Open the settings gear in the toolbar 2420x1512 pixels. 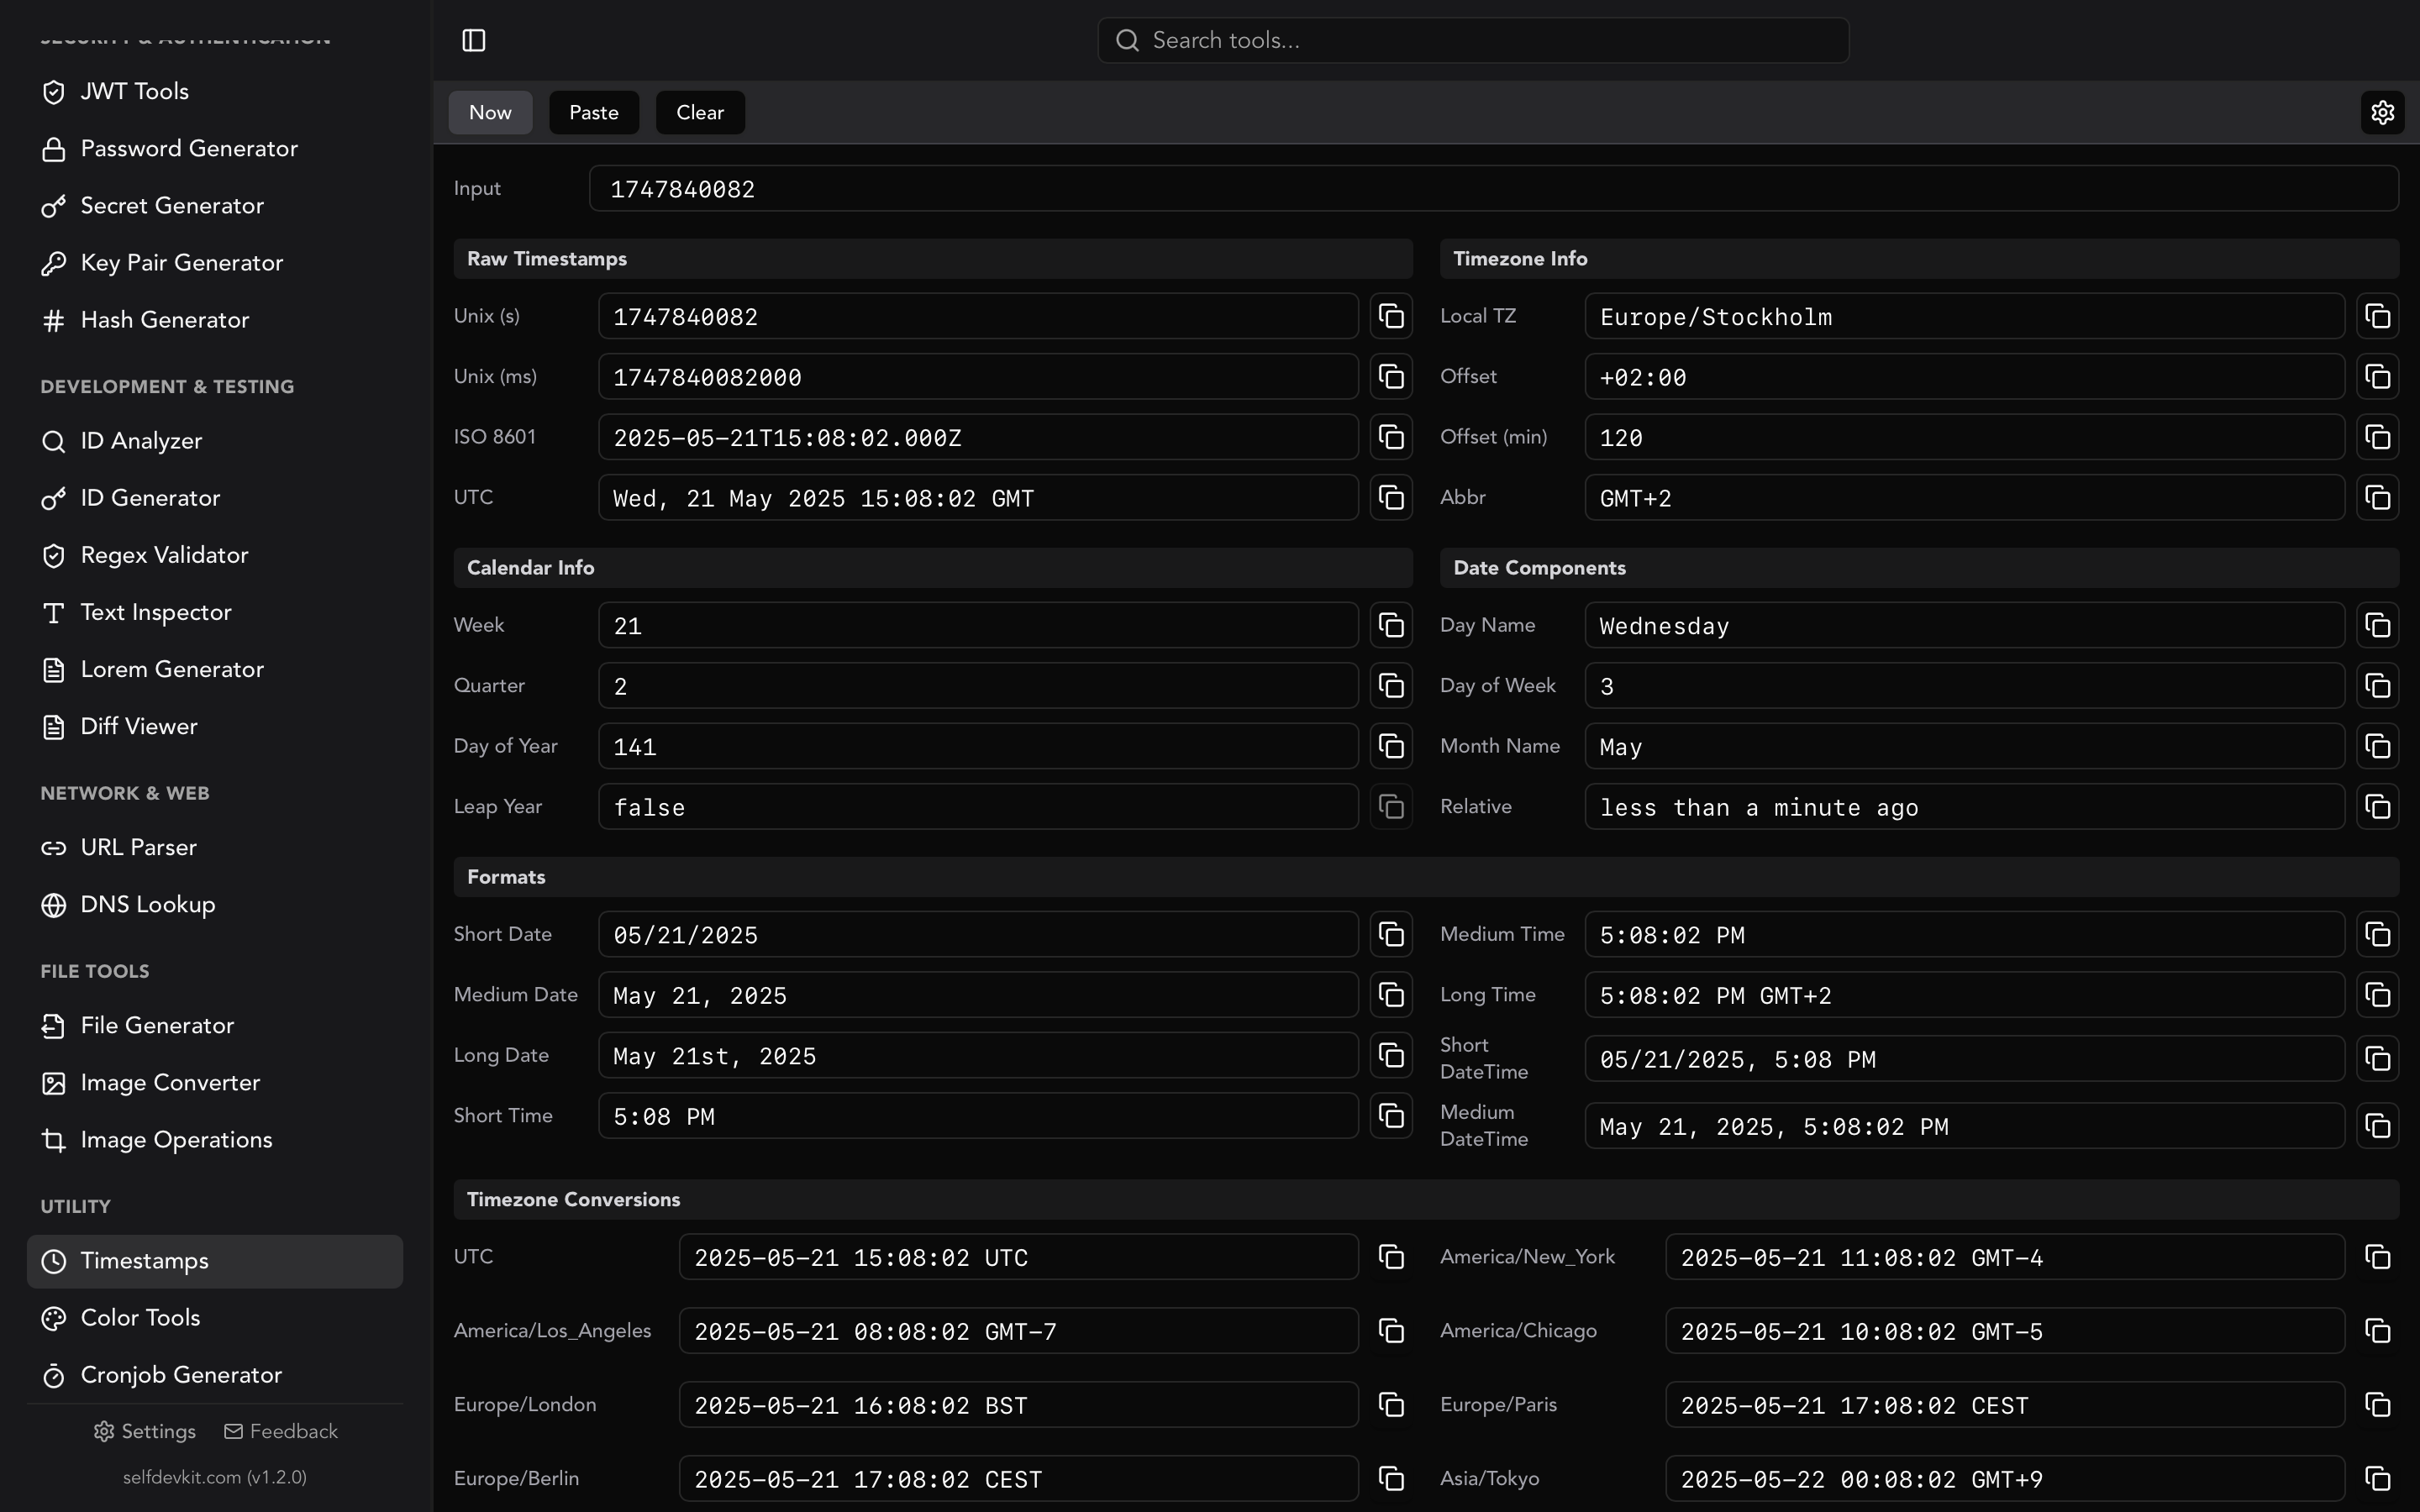[2382, 112]
